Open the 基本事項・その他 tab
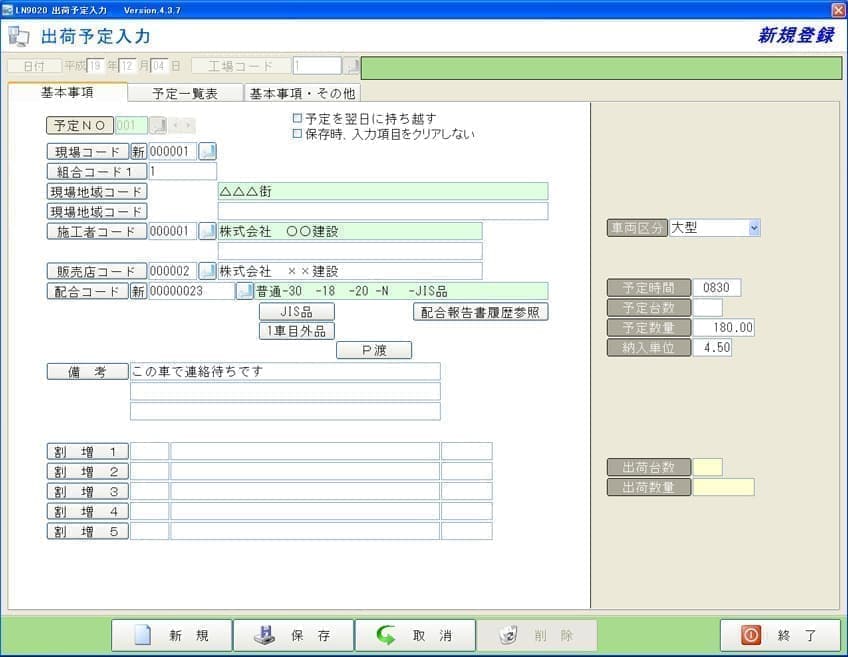The width and height of the screenshot is (848, 657). (302, 93)
